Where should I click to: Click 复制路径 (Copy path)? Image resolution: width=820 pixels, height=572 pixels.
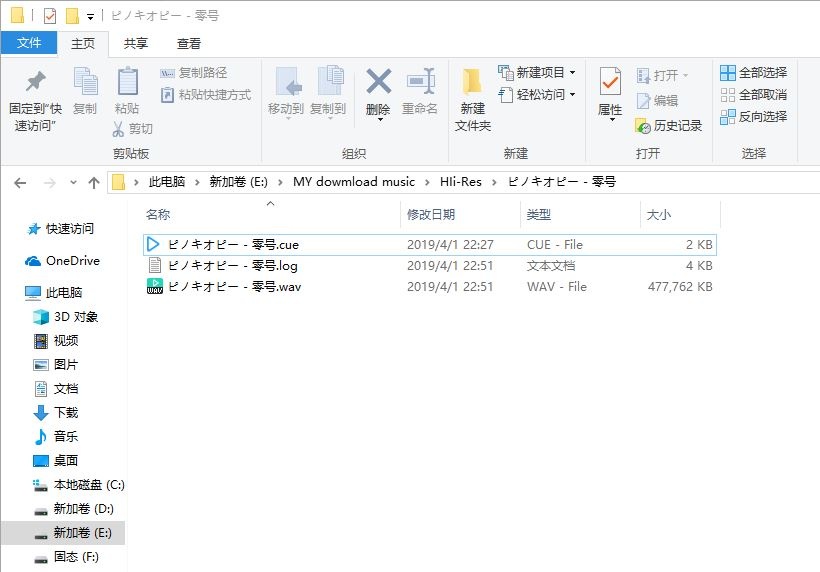[194, 73]
